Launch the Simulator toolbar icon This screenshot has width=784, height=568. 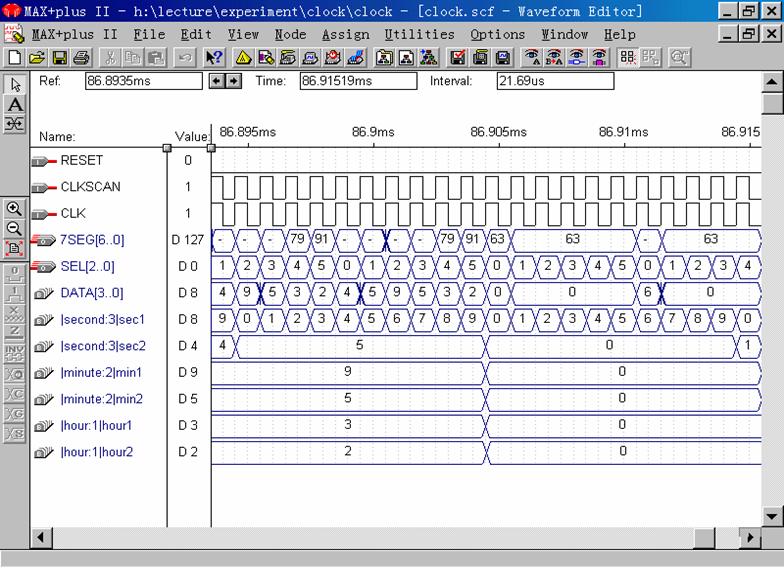(x=311, y=58)
